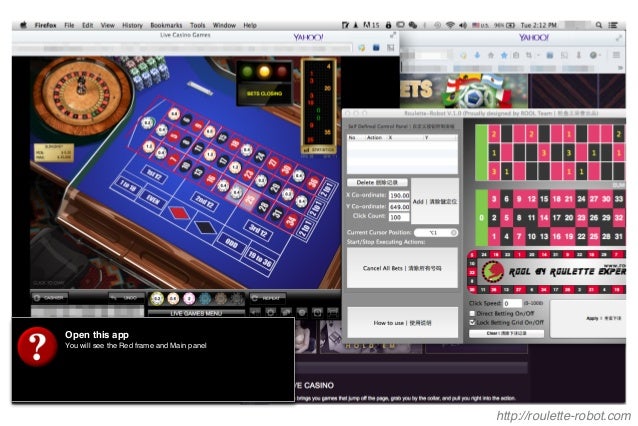
Task: Select the 0.5 casino chip
Action: coord(173,299)
